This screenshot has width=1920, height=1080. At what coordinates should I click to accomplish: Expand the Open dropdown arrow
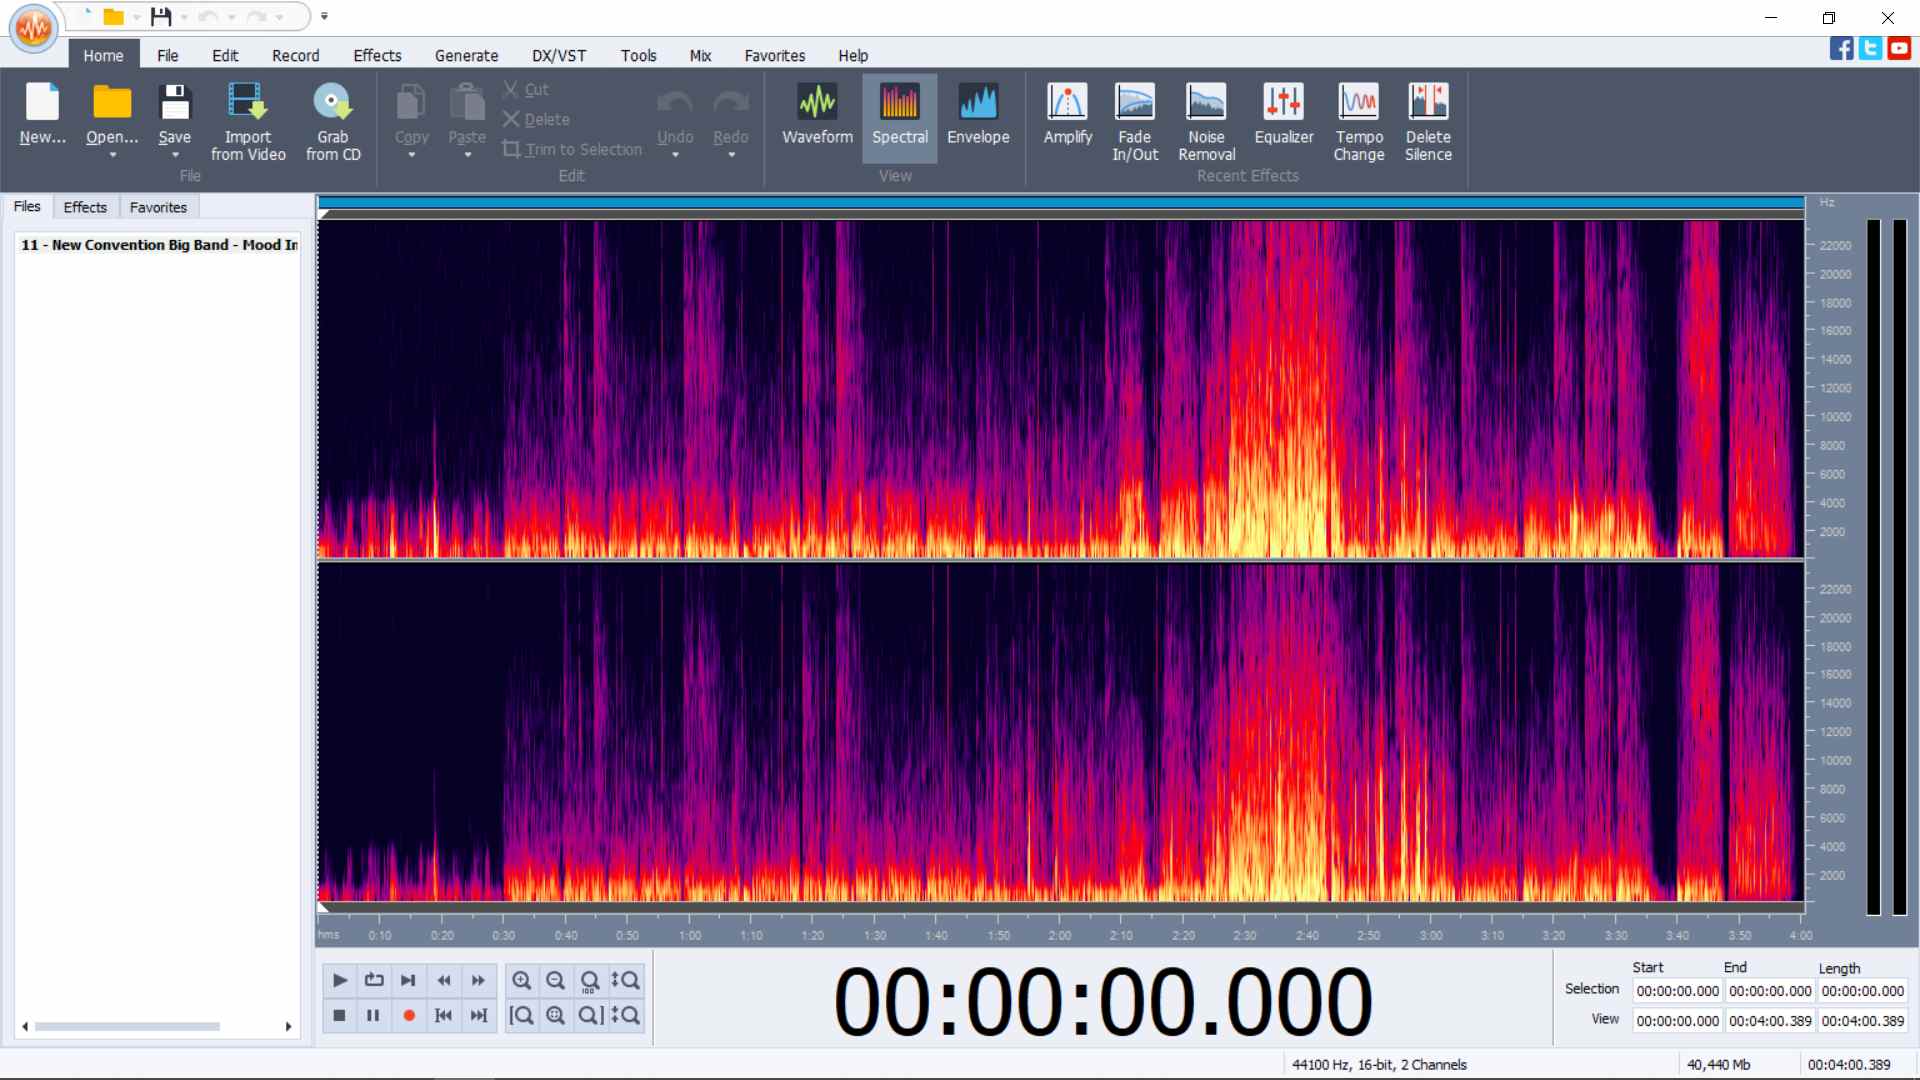click(x=113, y=155)
